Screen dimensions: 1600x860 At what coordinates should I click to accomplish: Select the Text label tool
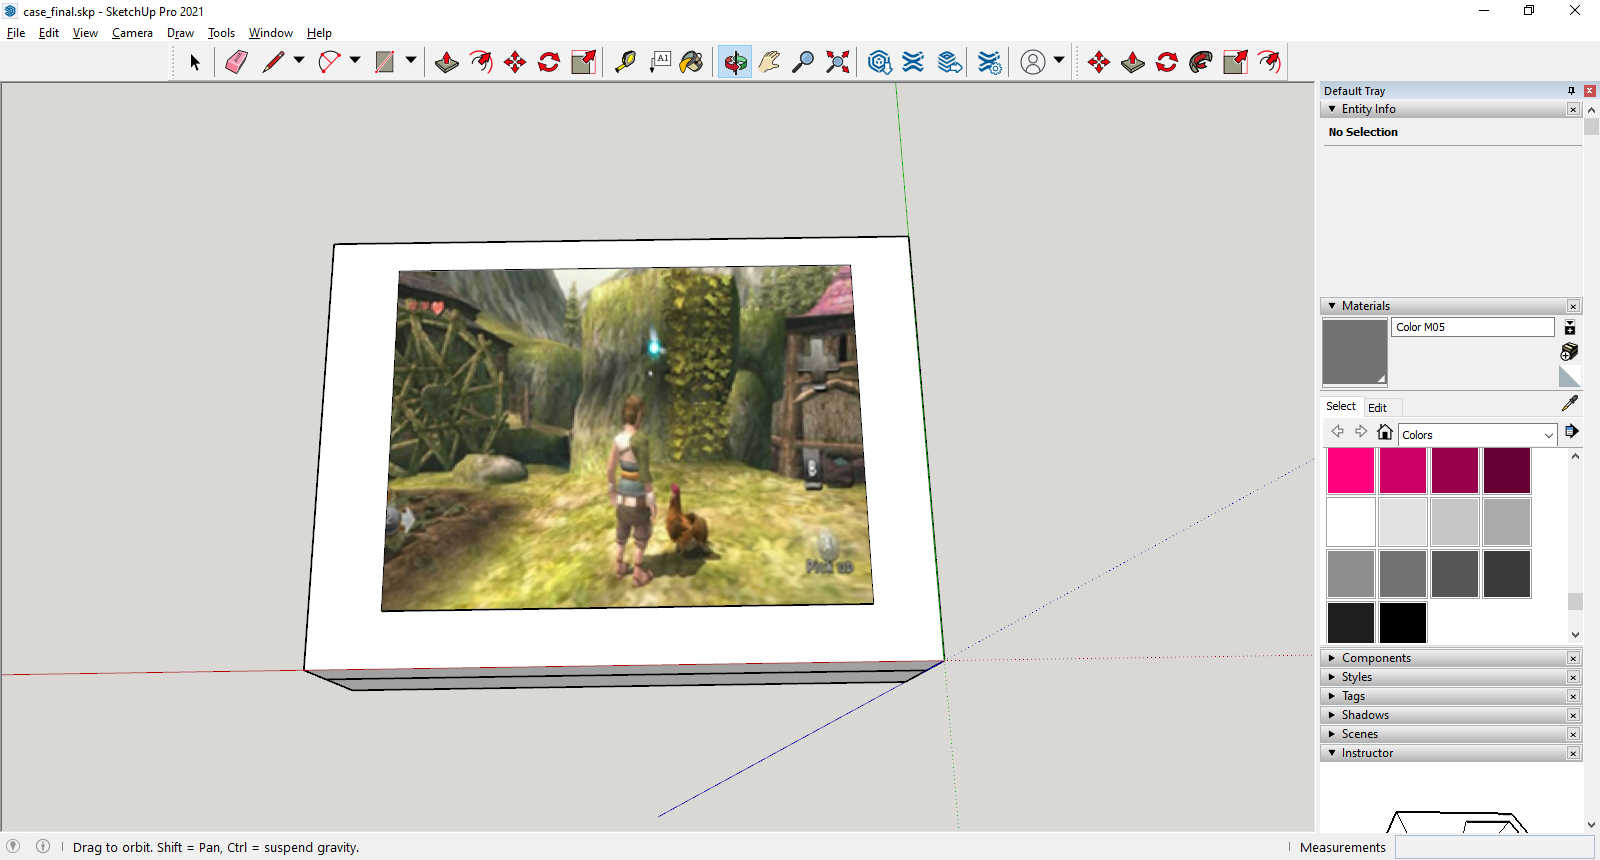660,62
